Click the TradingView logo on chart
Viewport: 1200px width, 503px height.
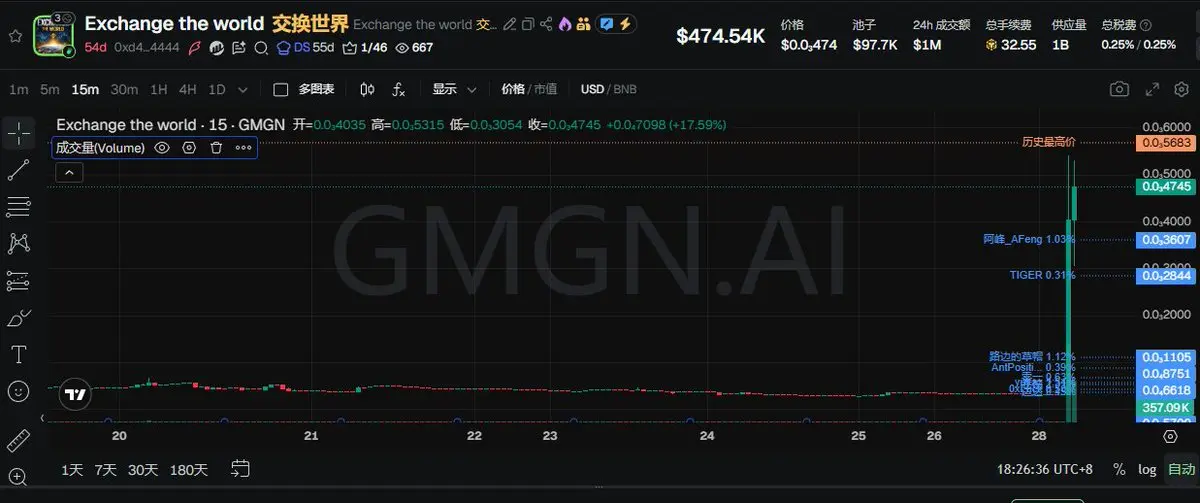[73, 394]
